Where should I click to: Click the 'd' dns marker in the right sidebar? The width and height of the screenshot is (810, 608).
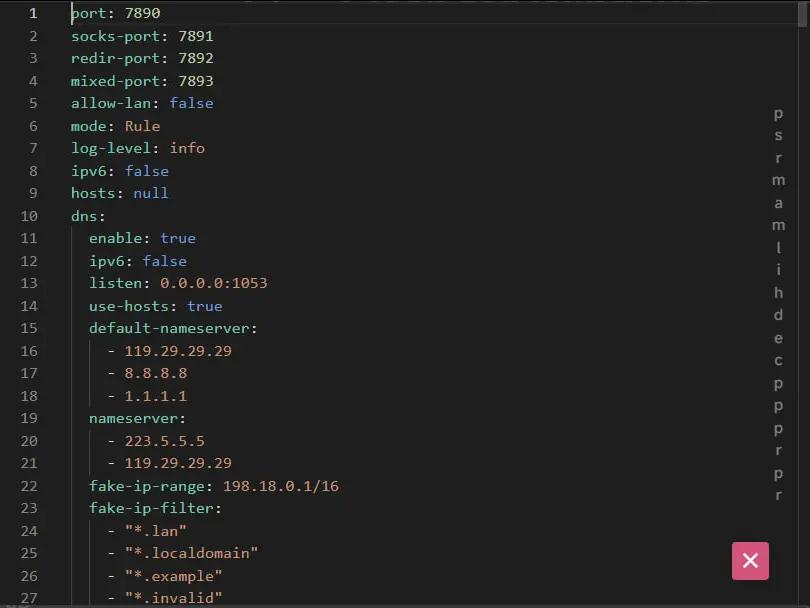pyautogui.click(x=778, y=316)
